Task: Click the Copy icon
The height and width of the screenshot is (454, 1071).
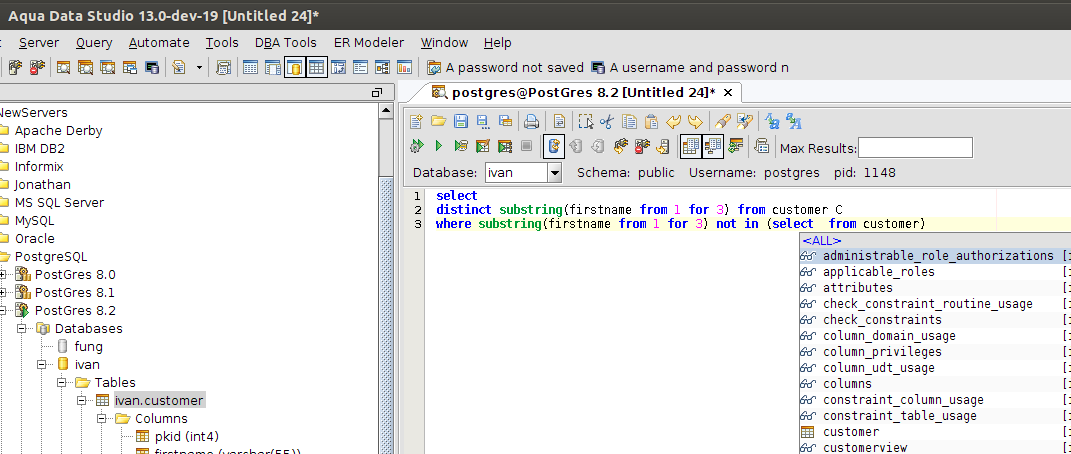Action: 629,122
